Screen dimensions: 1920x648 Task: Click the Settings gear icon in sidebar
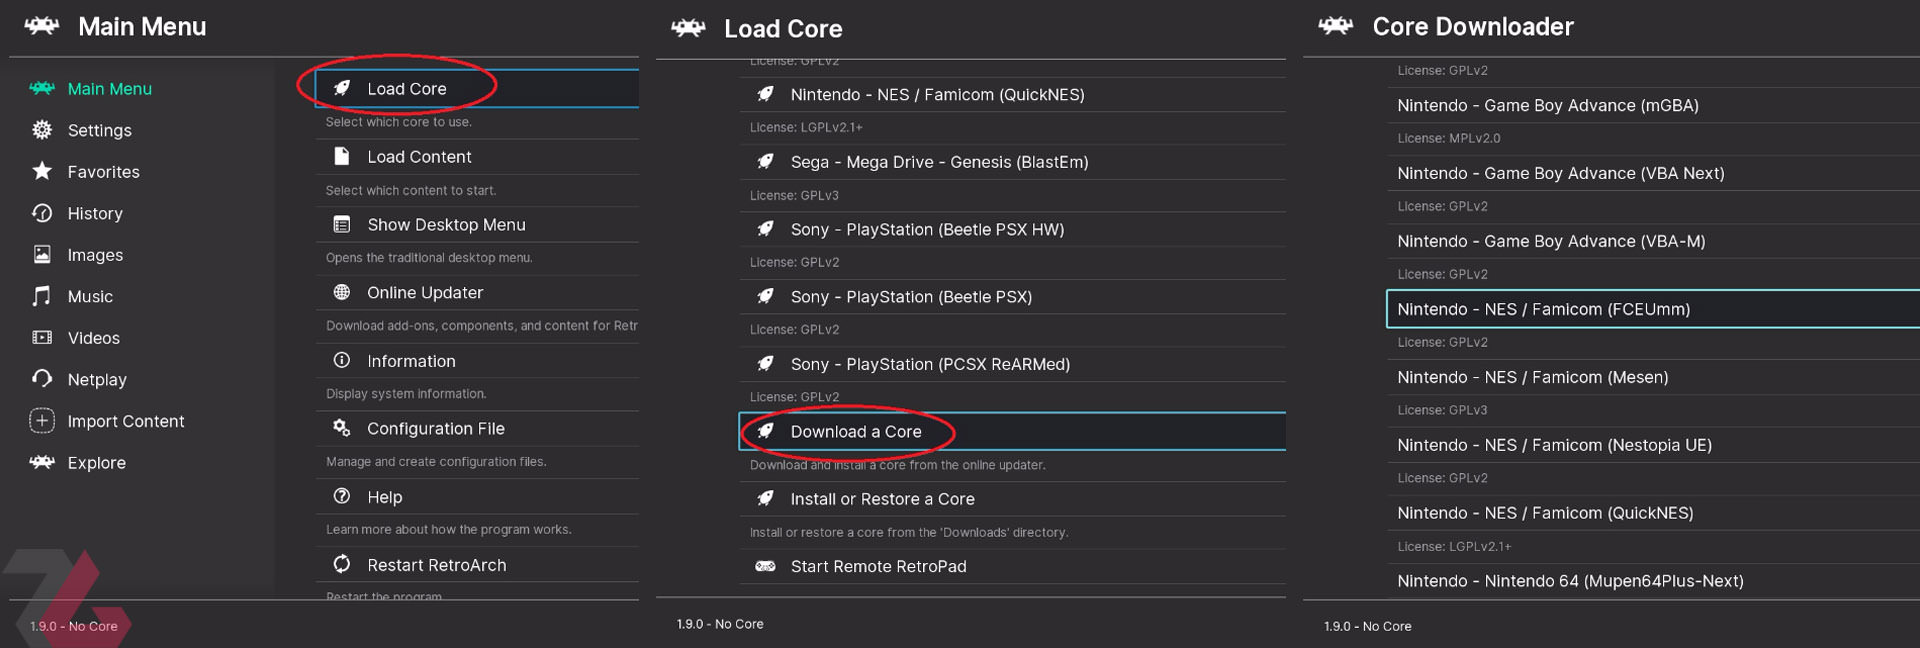coord(42,130)
